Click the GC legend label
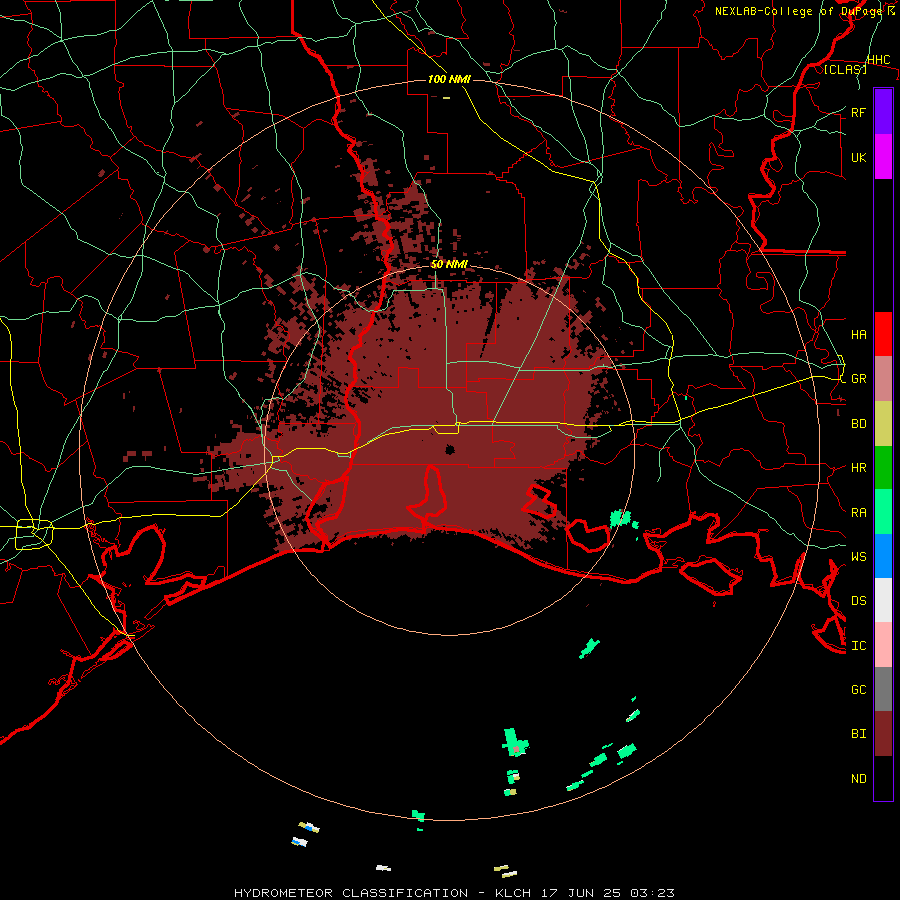The height and width of the screenshot is (900, 900). point(858,690)
